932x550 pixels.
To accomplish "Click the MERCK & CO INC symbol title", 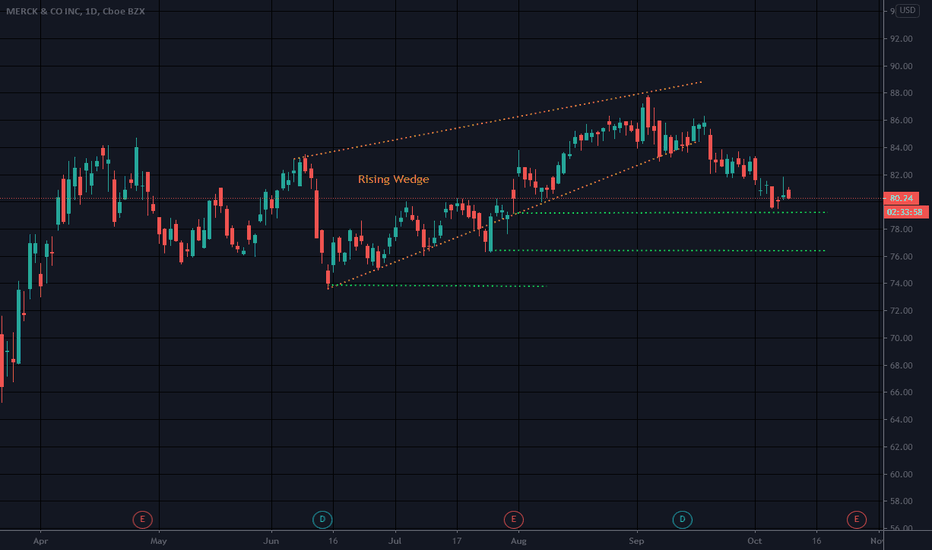I will tap(43, 11).
